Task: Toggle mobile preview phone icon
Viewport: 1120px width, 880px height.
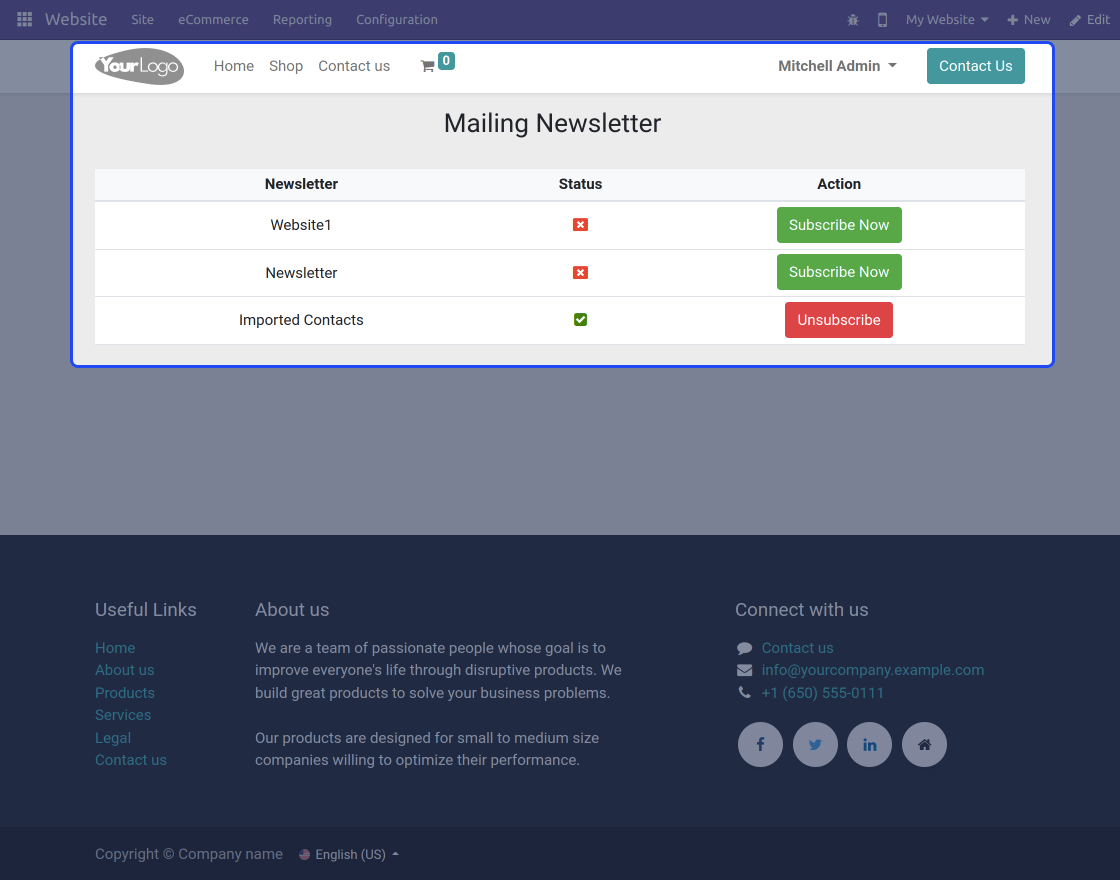Action: click(x=882, y=20)
